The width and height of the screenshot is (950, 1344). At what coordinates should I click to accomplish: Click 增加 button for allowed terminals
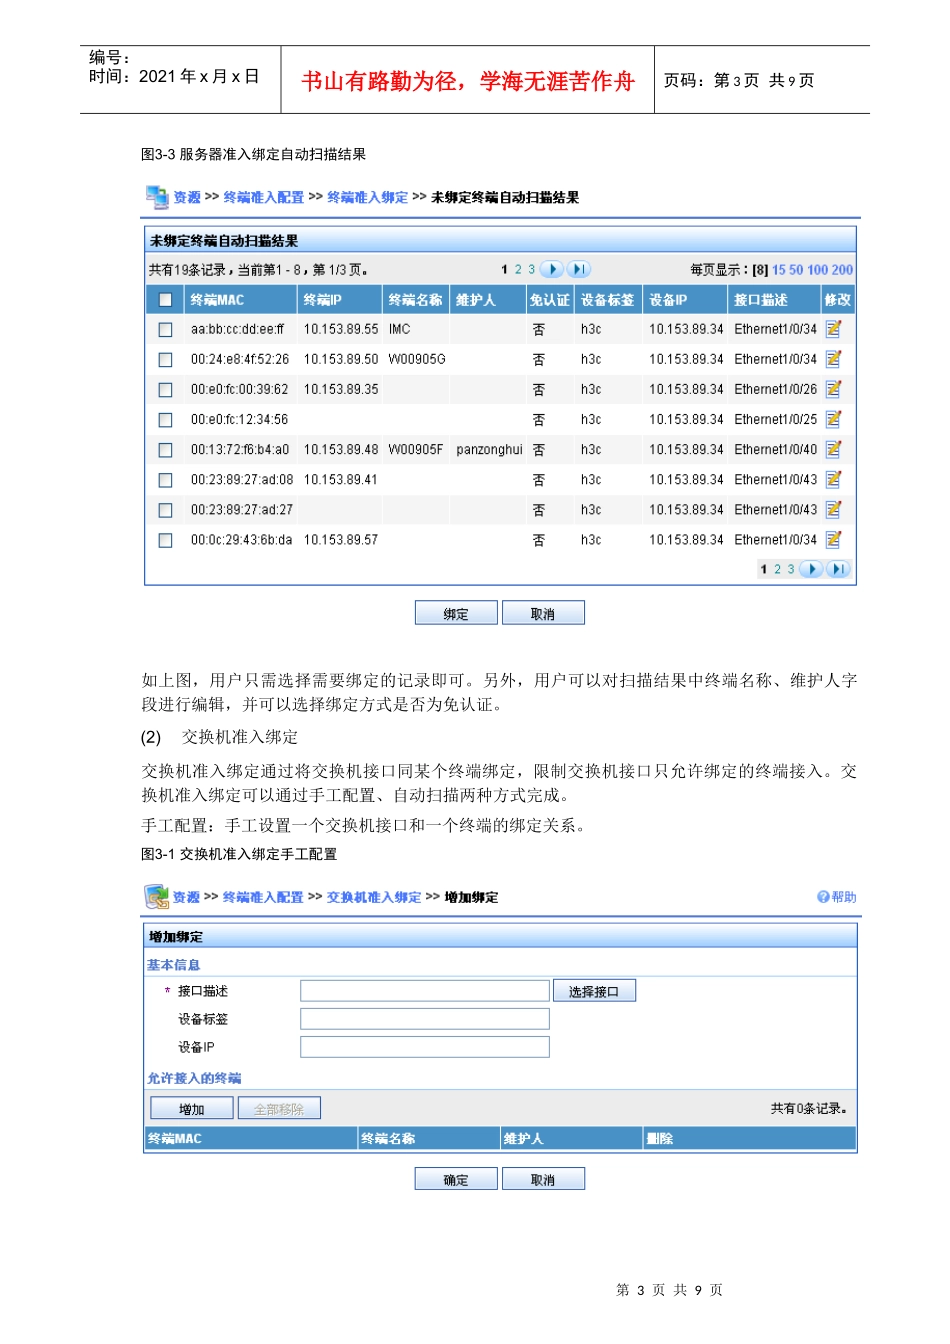192,1109
